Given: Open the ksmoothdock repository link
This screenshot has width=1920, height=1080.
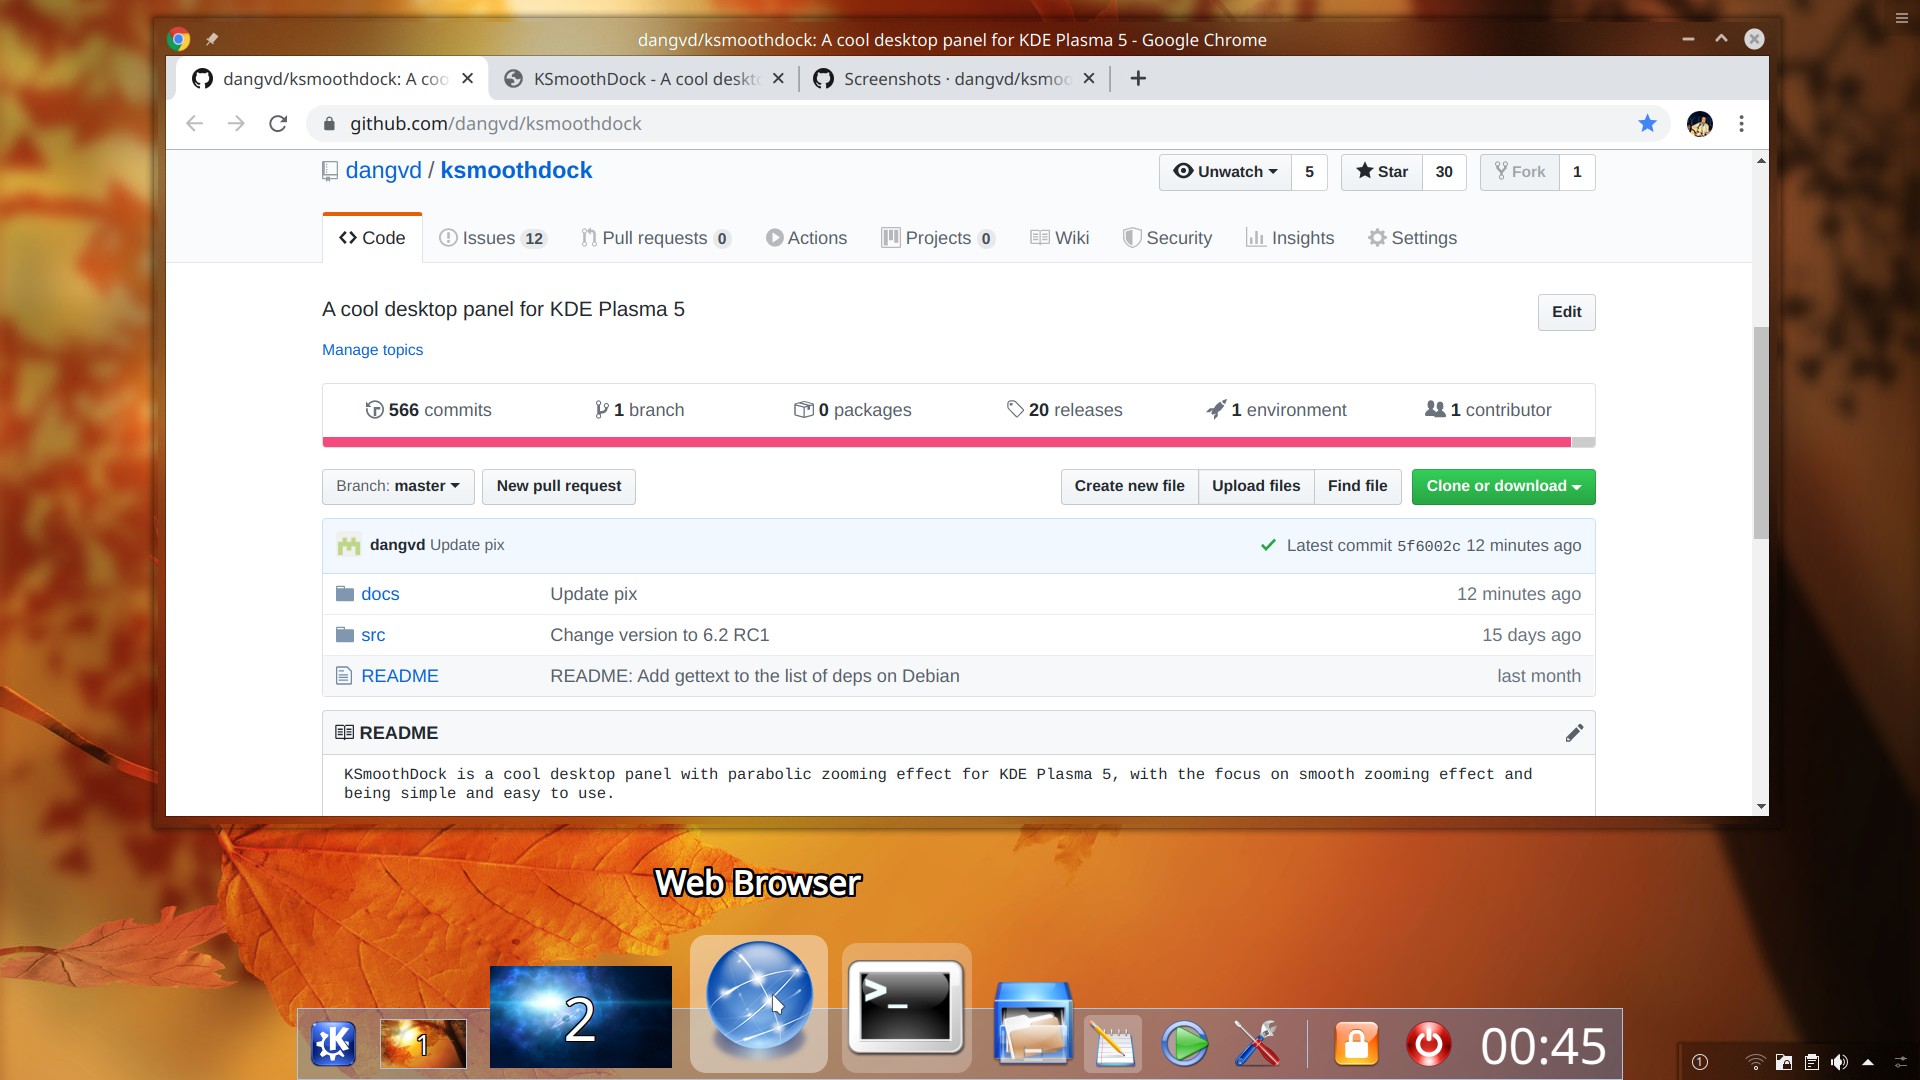Looking at the screenshot, I should click(x=516, y=171).
